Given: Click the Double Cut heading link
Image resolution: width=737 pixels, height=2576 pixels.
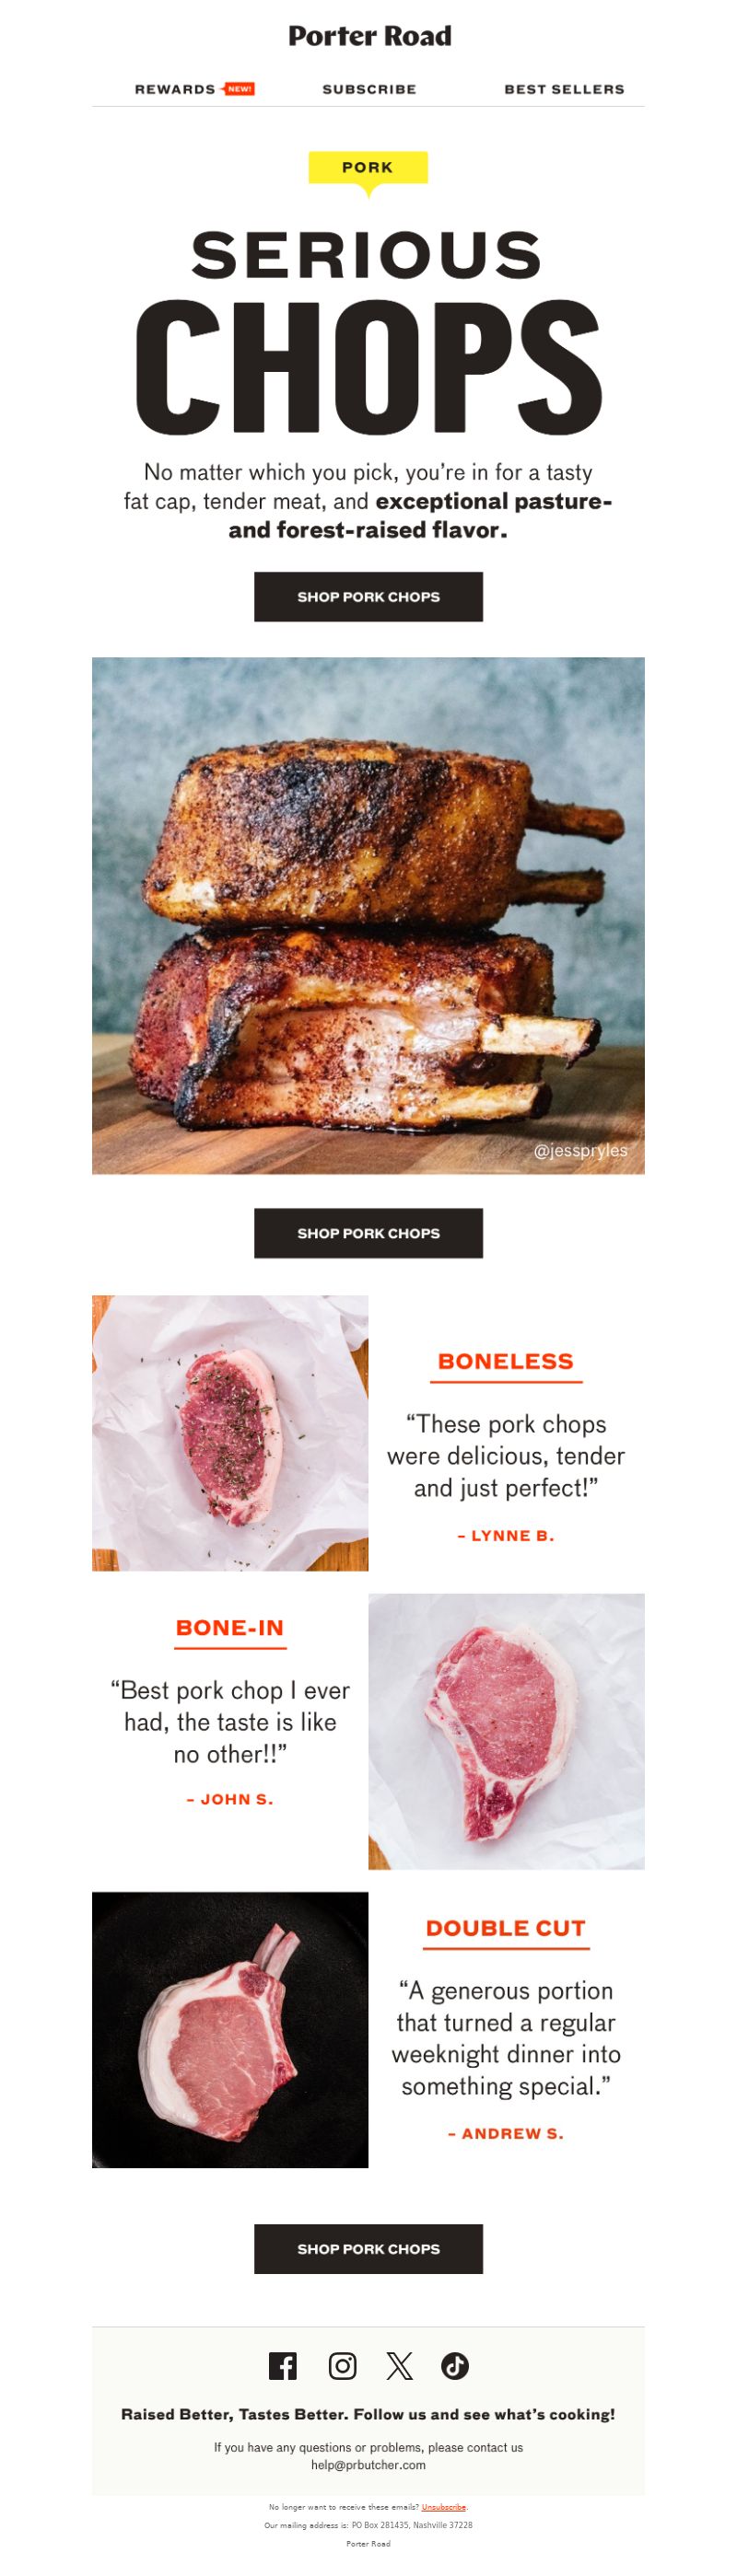Looking at the screenshot, I should pos(506,1928).
